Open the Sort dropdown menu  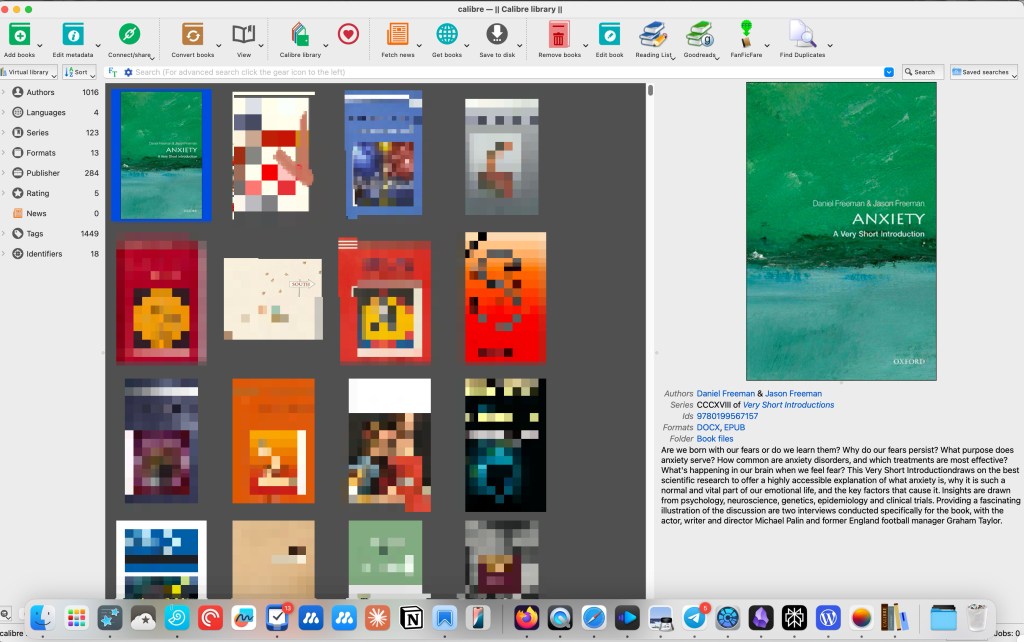click(80, 72)
